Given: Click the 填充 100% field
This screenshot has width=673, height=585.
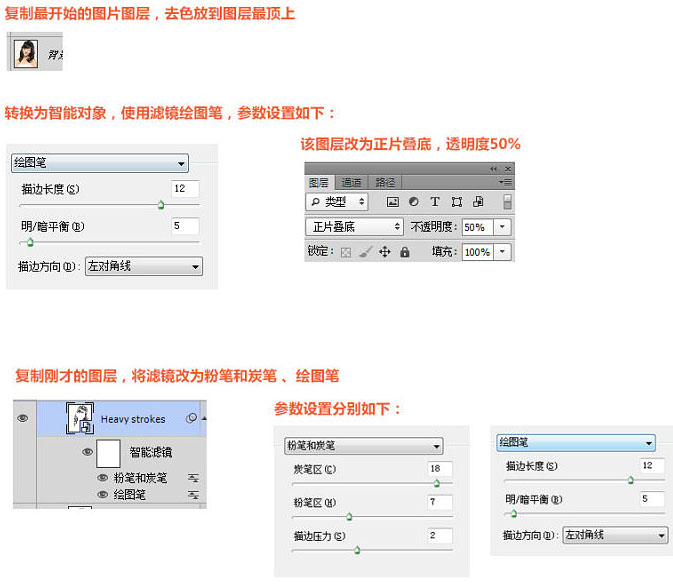Looking at the screenshot, I should pyautogui.click(x=477, y=252).
